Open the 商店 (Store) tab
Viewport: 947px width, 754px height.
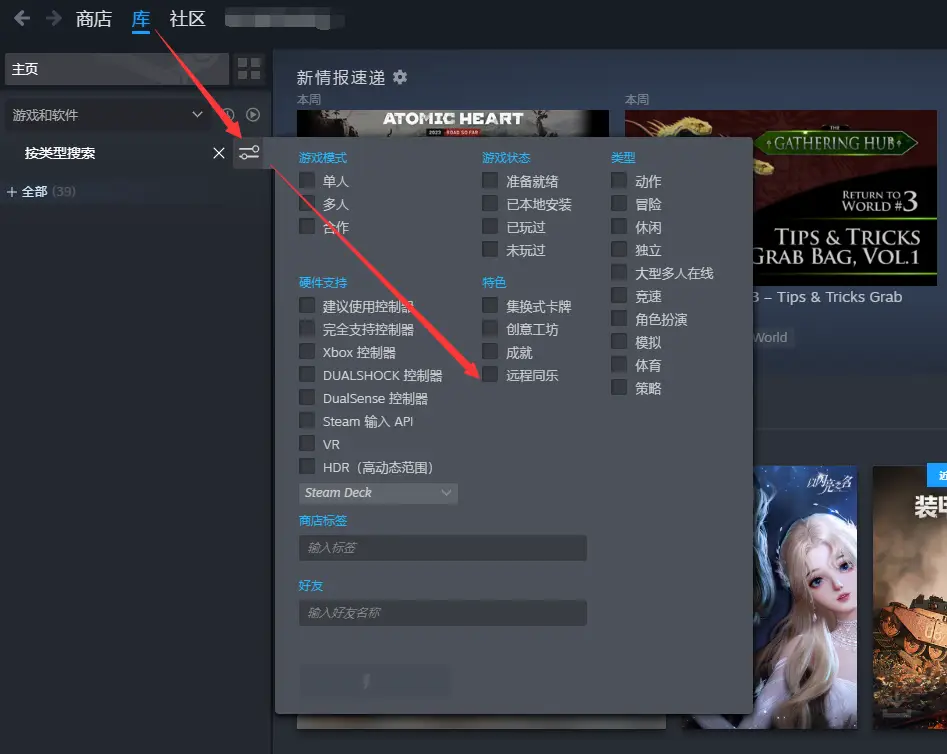point(94,19)
